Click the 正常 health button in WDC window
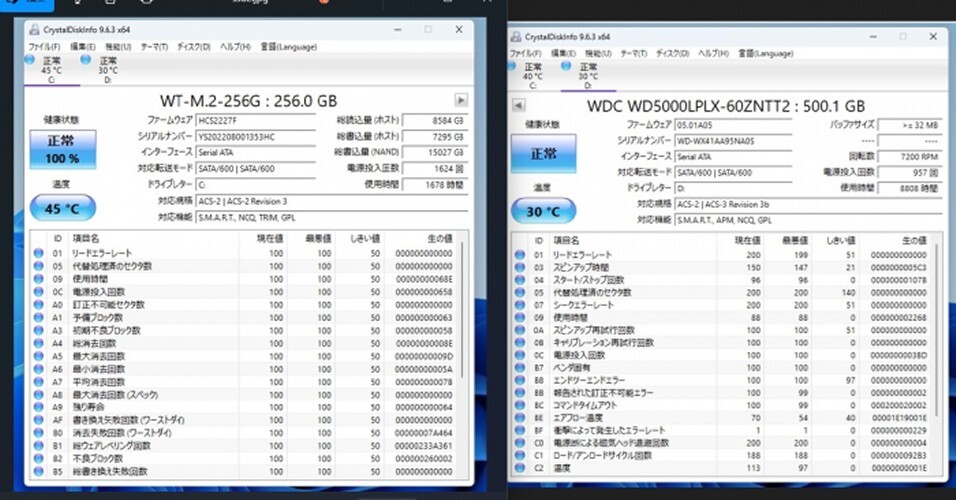The height and width of the screenshot is (500, 956). (543, 154)
